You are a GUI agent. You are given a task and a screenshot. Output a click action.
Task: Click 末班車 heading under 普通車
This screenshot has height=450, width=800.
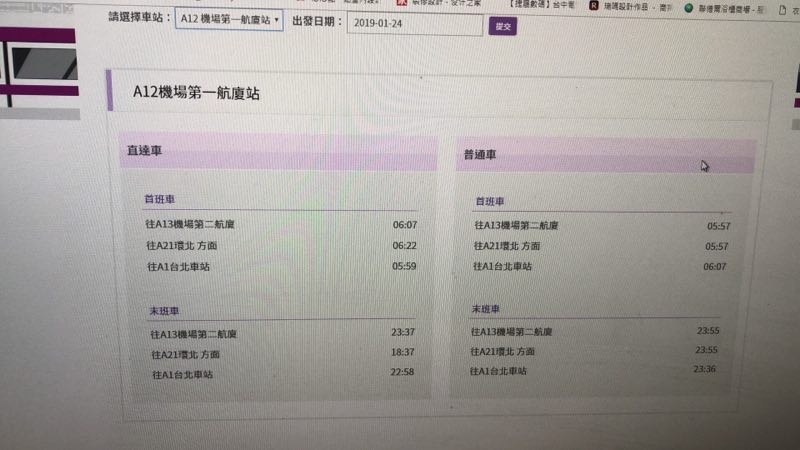[x=486, y=309]
